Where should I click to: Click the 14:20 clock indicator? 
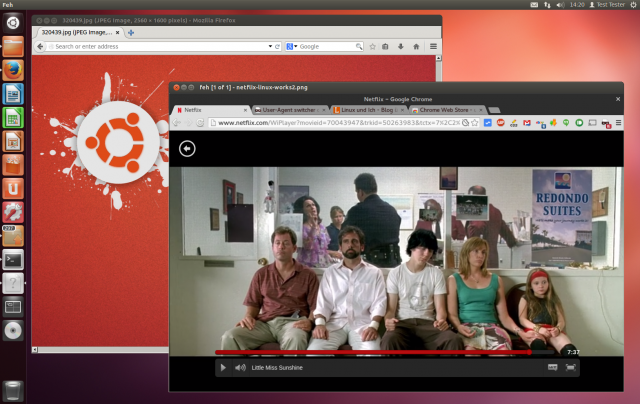point(577,5)
